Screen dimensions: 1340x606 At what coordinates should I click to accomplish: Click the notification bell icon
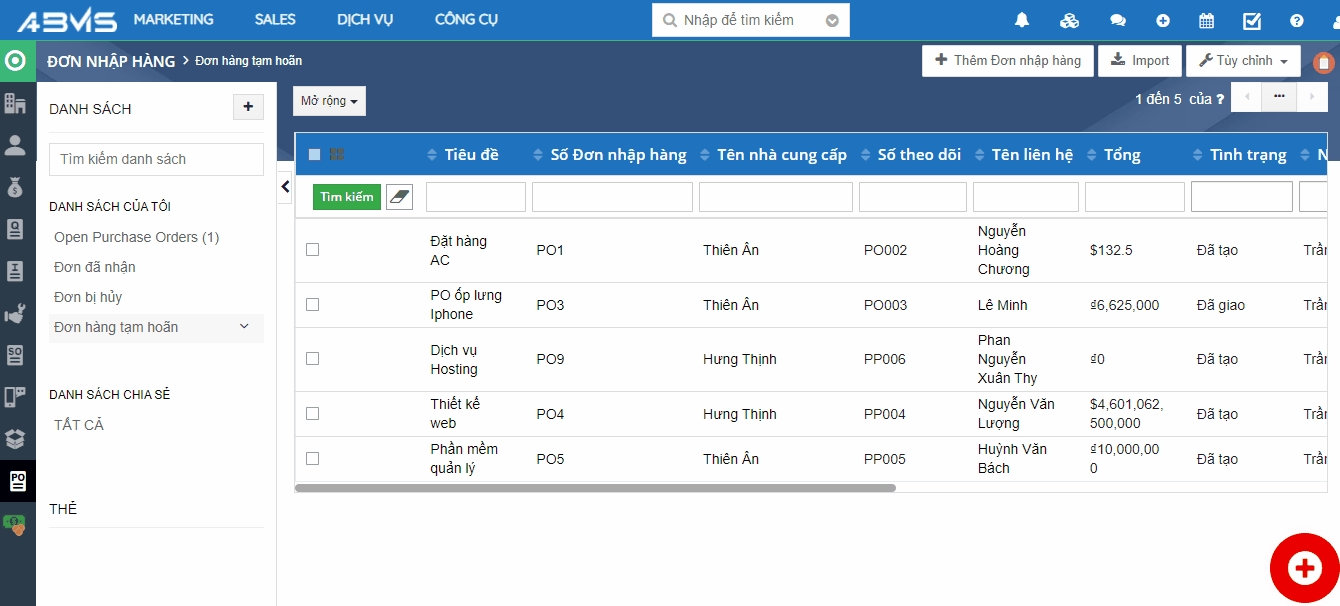[x=1022, y=20]
